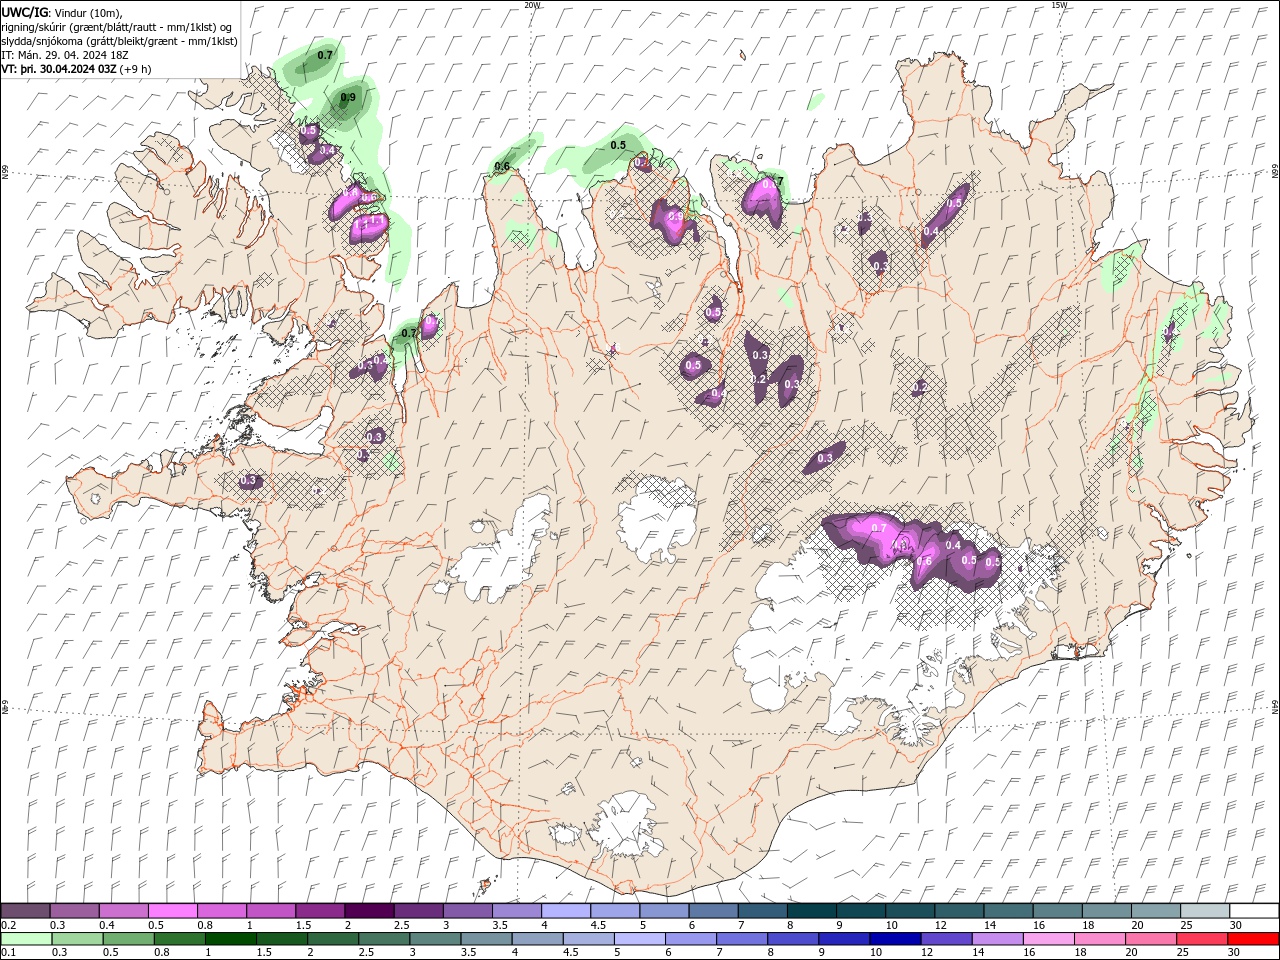
Task: Click the '0.1' label on the rain scale
Action: (9, 953)
